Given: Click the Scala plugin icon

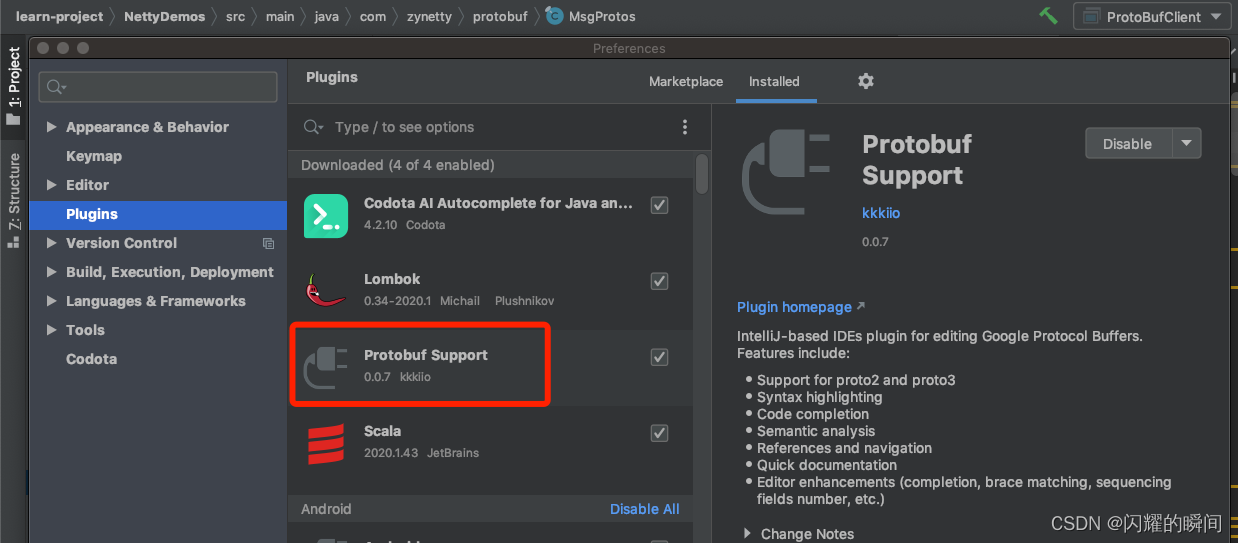Looking at the screenshot, I should pyautogui.click(x=325, y=442).
